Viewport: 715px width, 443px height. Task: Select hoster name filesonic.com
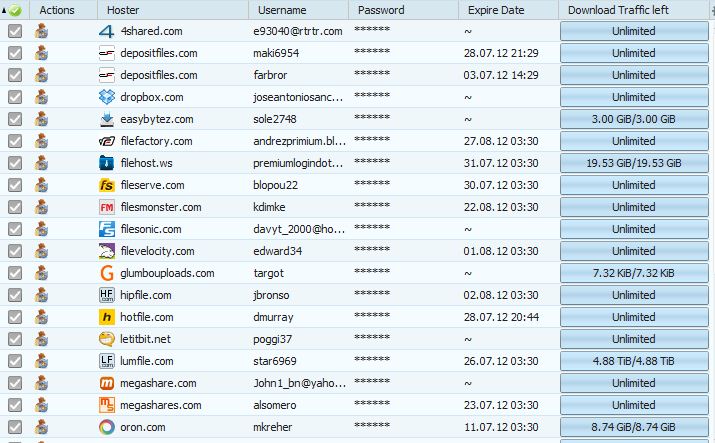coord(151,229)
